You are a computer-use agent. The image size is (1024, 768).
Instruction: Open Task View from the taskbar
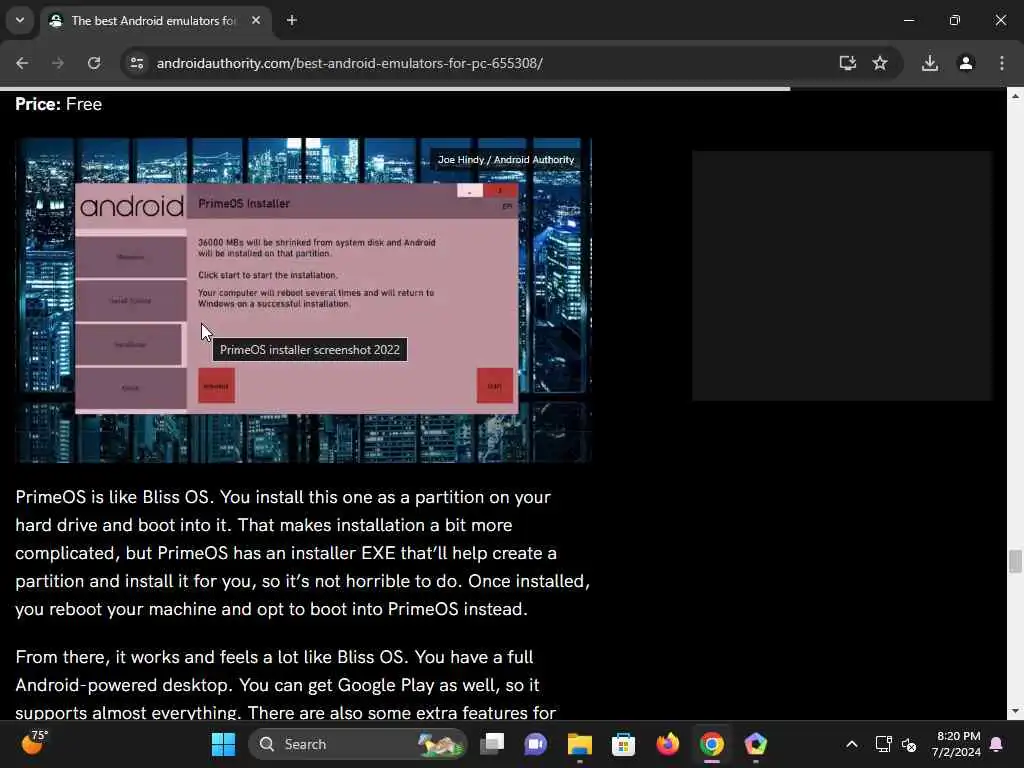(492, 744)
